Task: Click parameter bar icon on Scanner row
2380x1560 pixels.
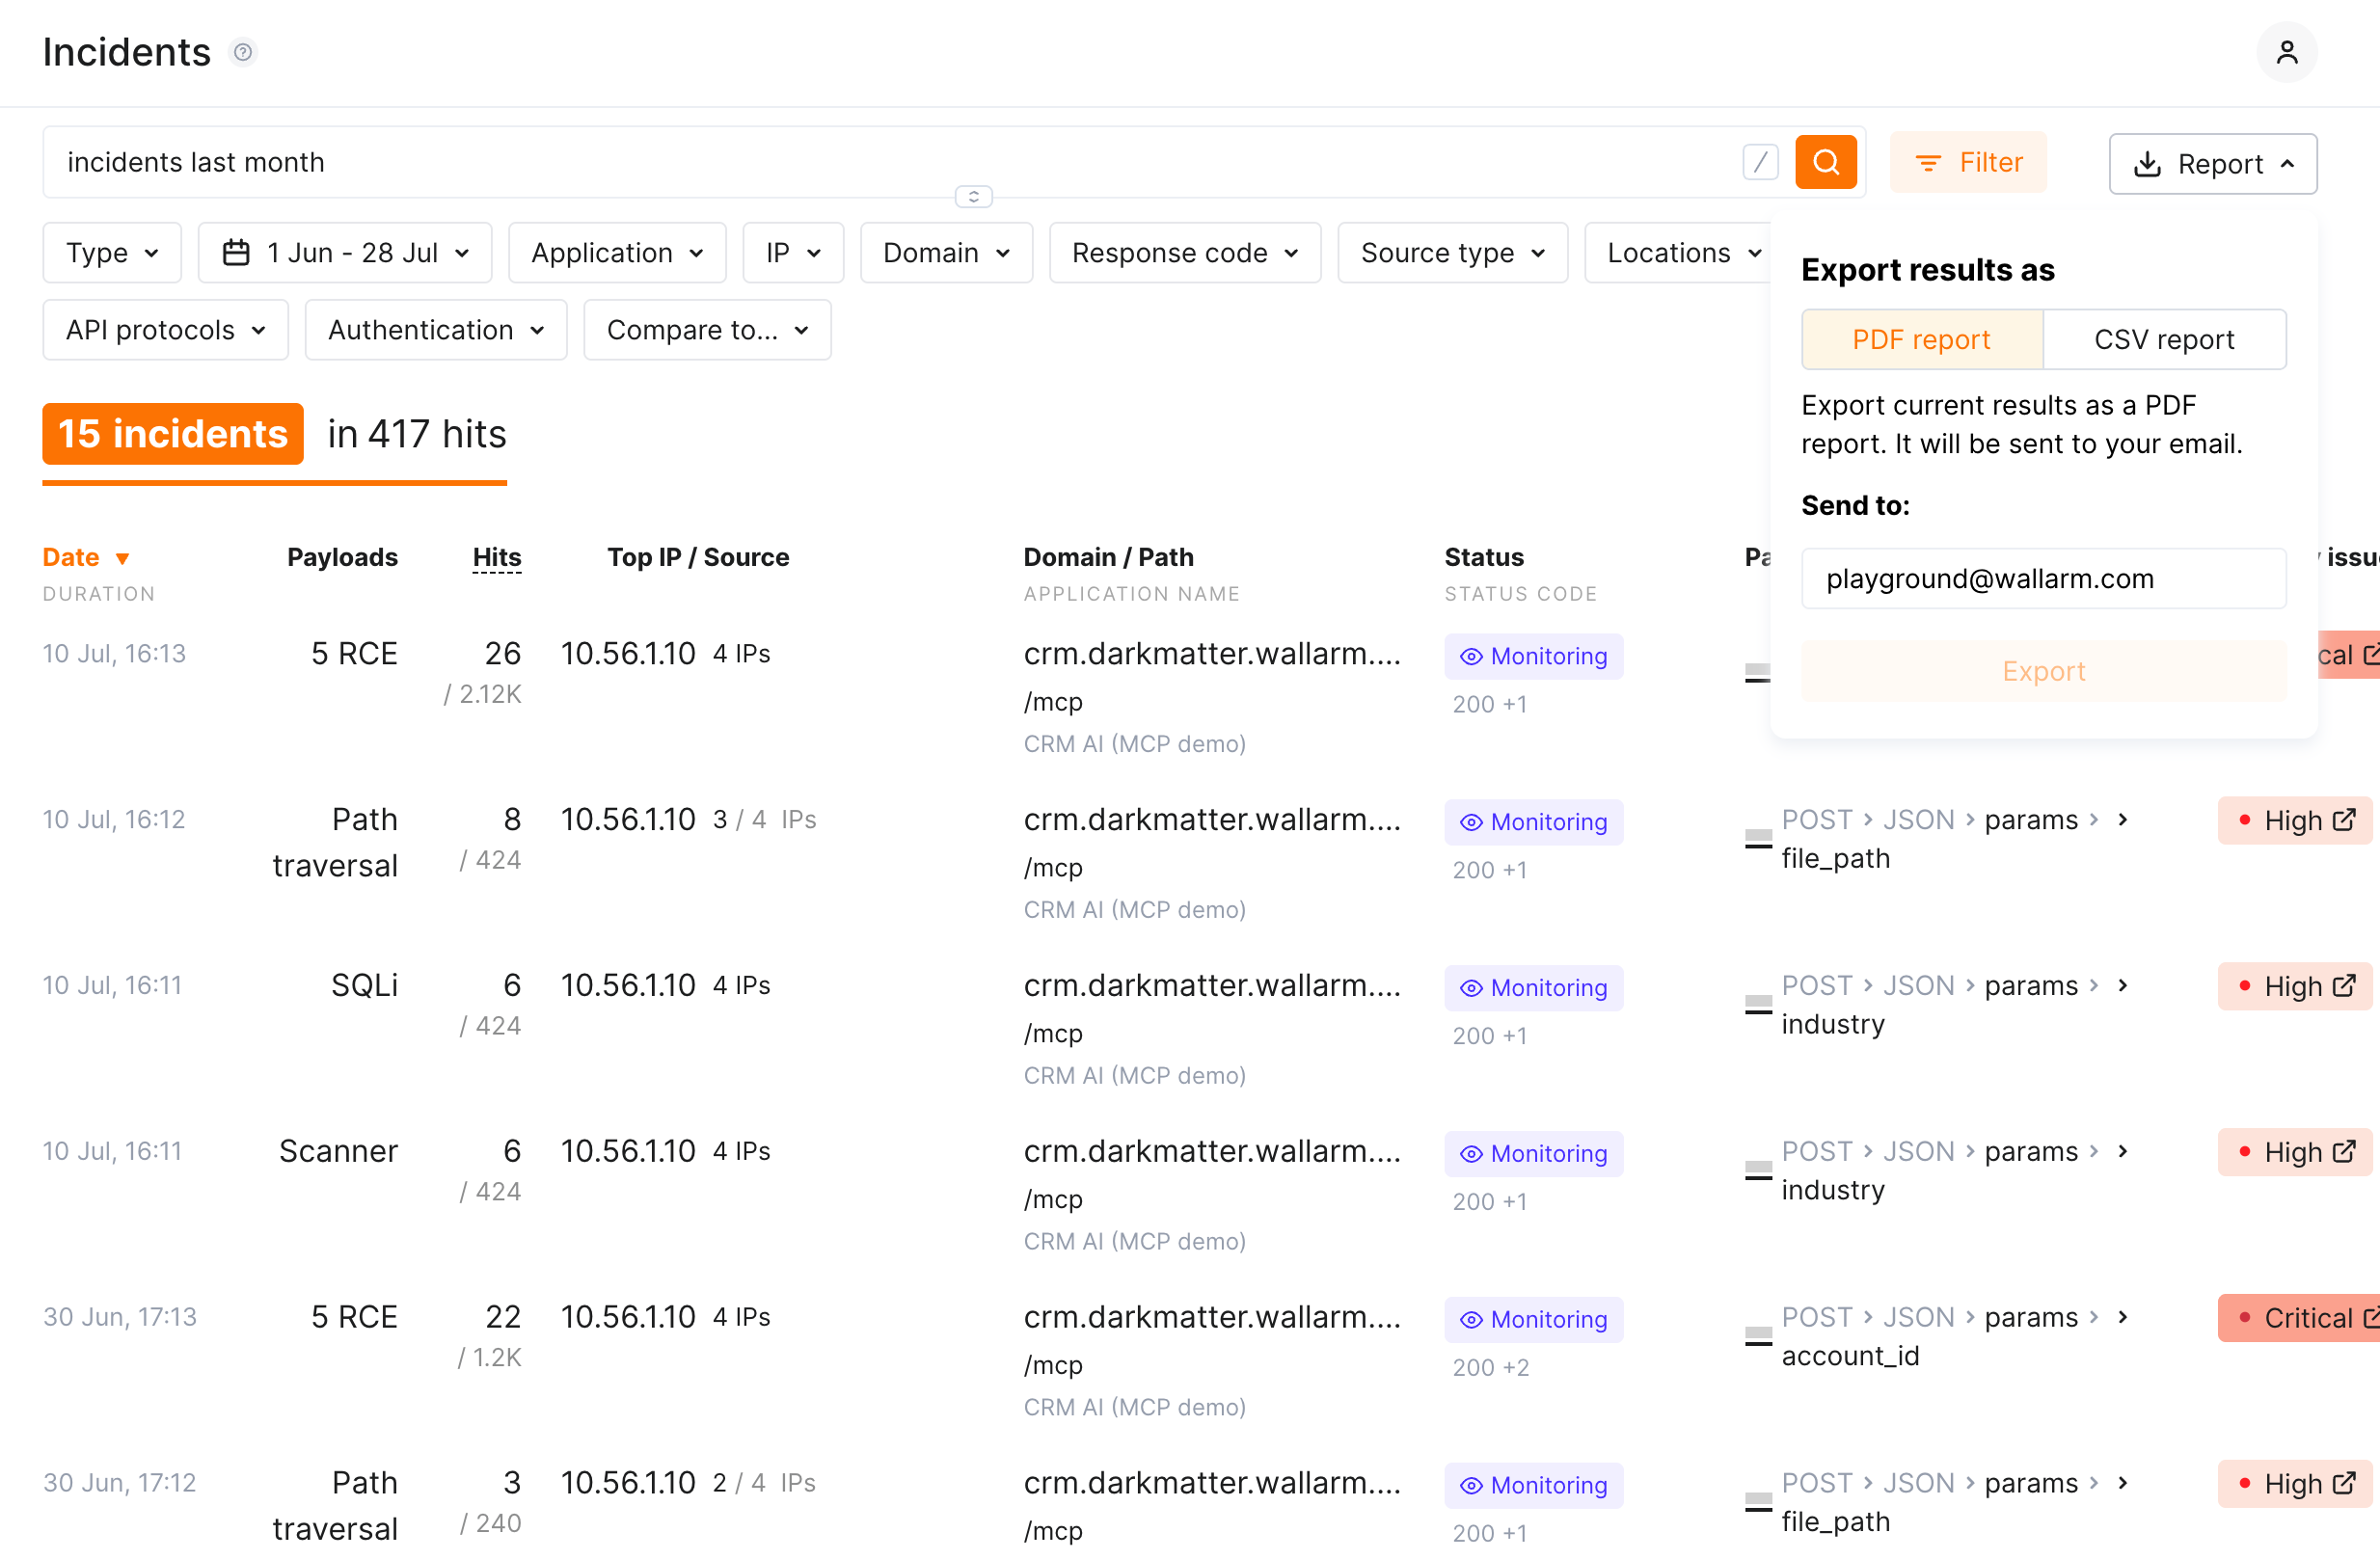Action: click(1758, 1171)
